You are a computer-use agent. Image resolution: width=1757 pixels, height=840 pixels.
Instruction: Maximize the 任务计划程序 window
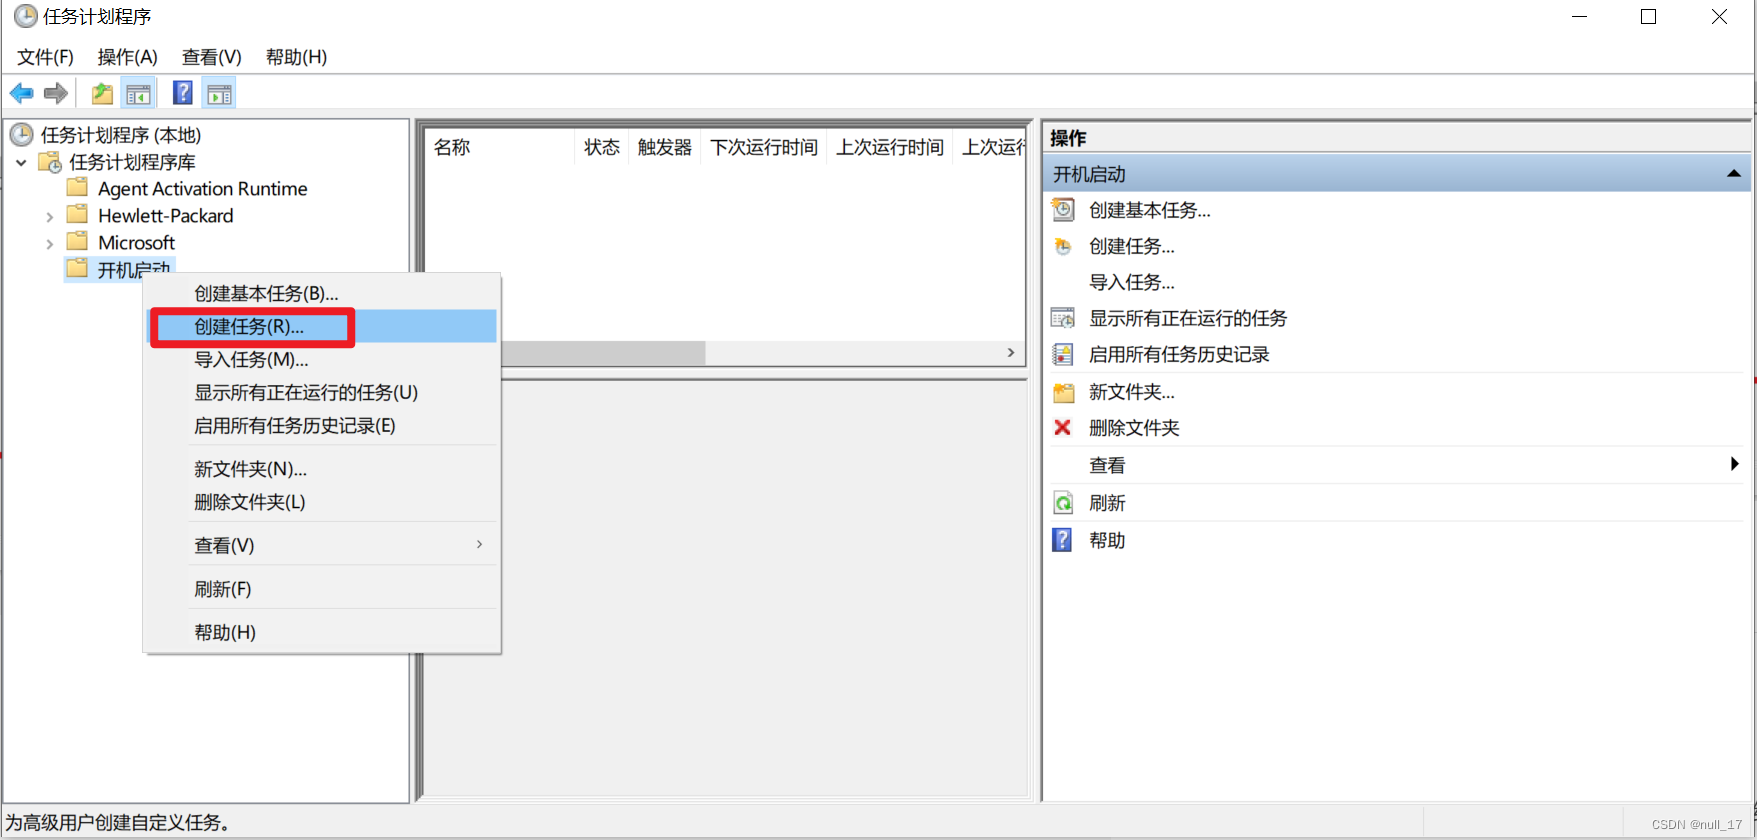(1649, 17)
